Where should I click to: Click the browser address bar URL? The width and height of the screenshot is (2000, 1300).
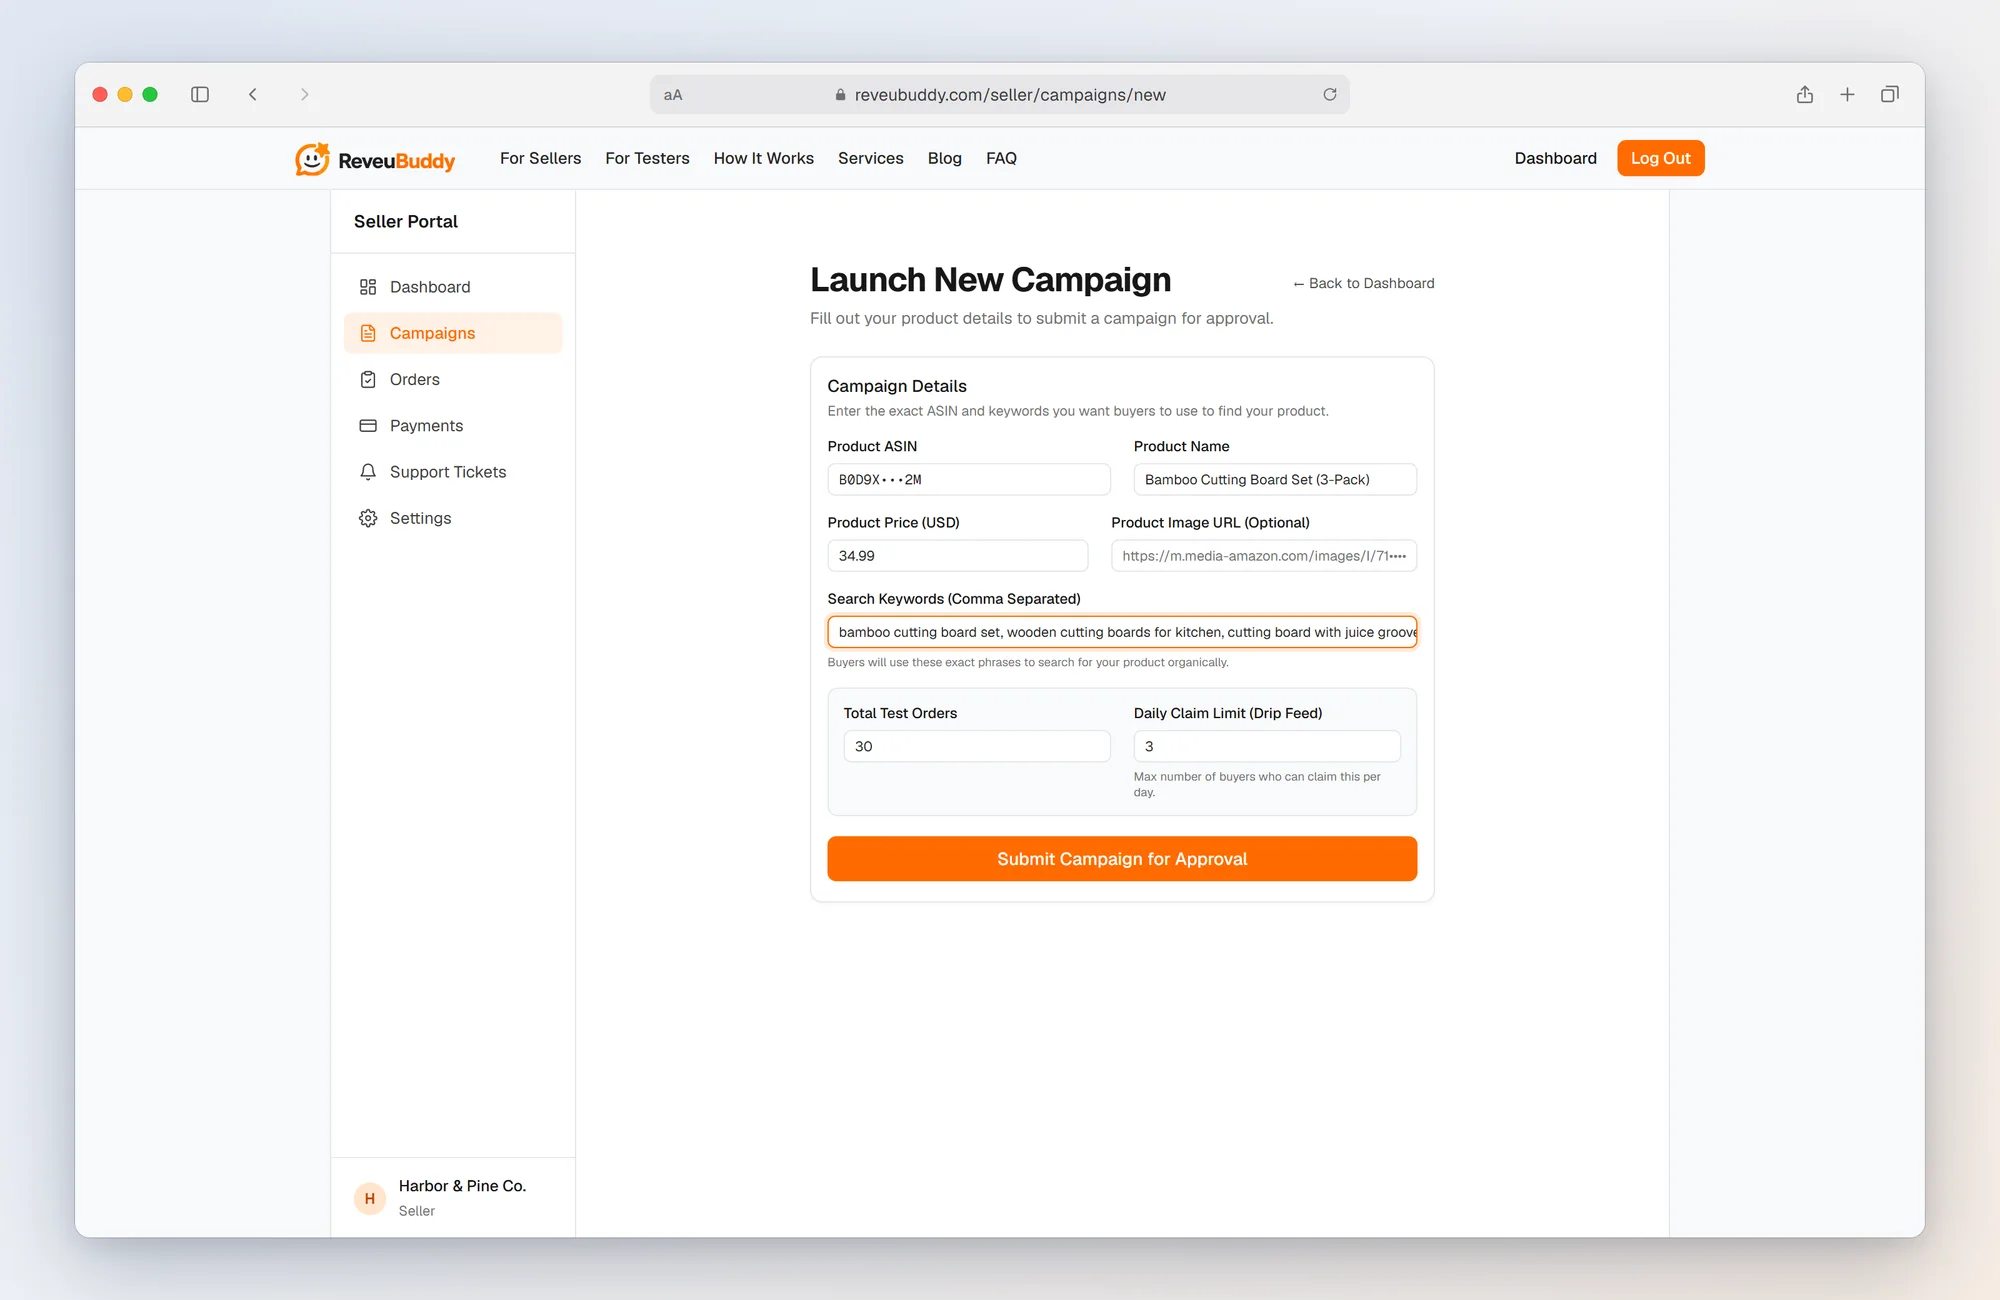tap(1010, 95)
